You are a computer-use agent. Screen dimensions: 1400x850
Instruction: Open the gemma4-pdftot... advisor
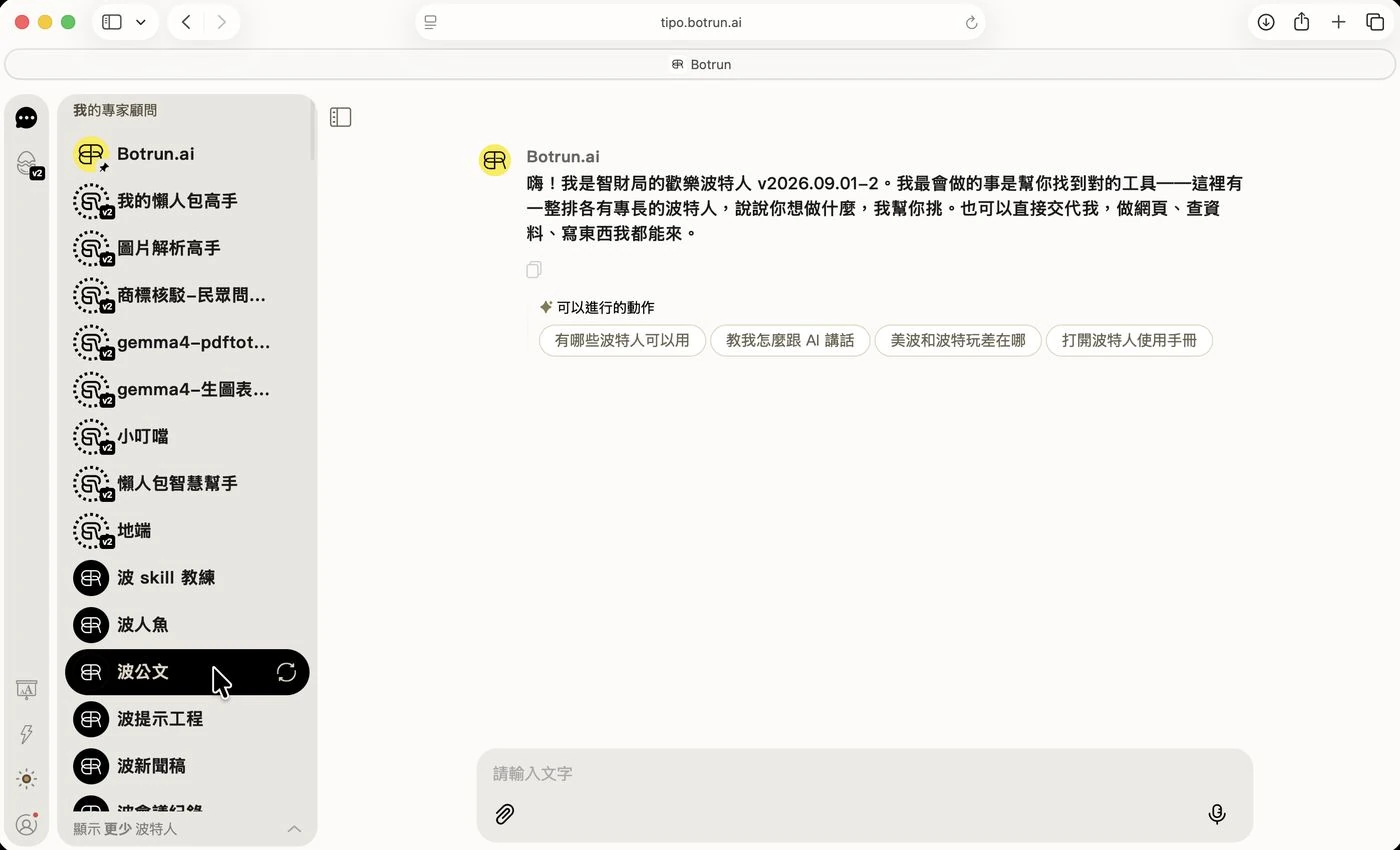(x=187, y=342)
